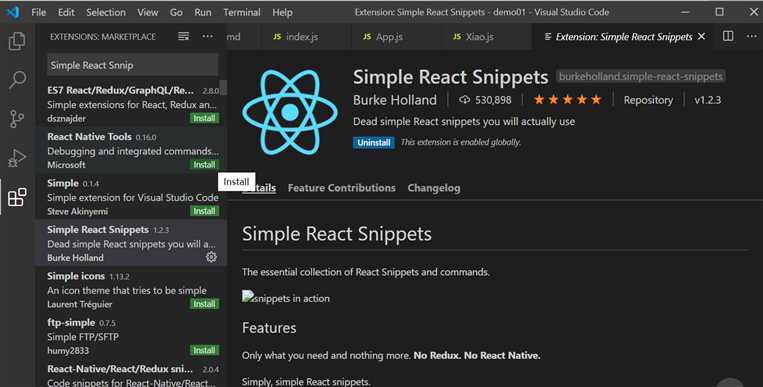Screen dimensions: 763x387
Task: Open the Search view in the activity bar
Action: pyautogui.click(x=17, y=79)
